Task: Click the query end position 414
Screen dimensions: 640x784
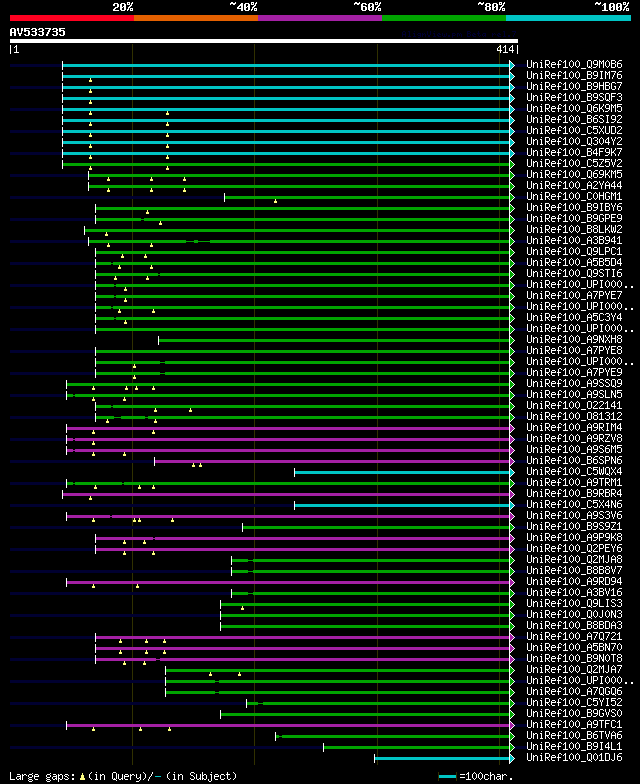Action: [505, 50]
